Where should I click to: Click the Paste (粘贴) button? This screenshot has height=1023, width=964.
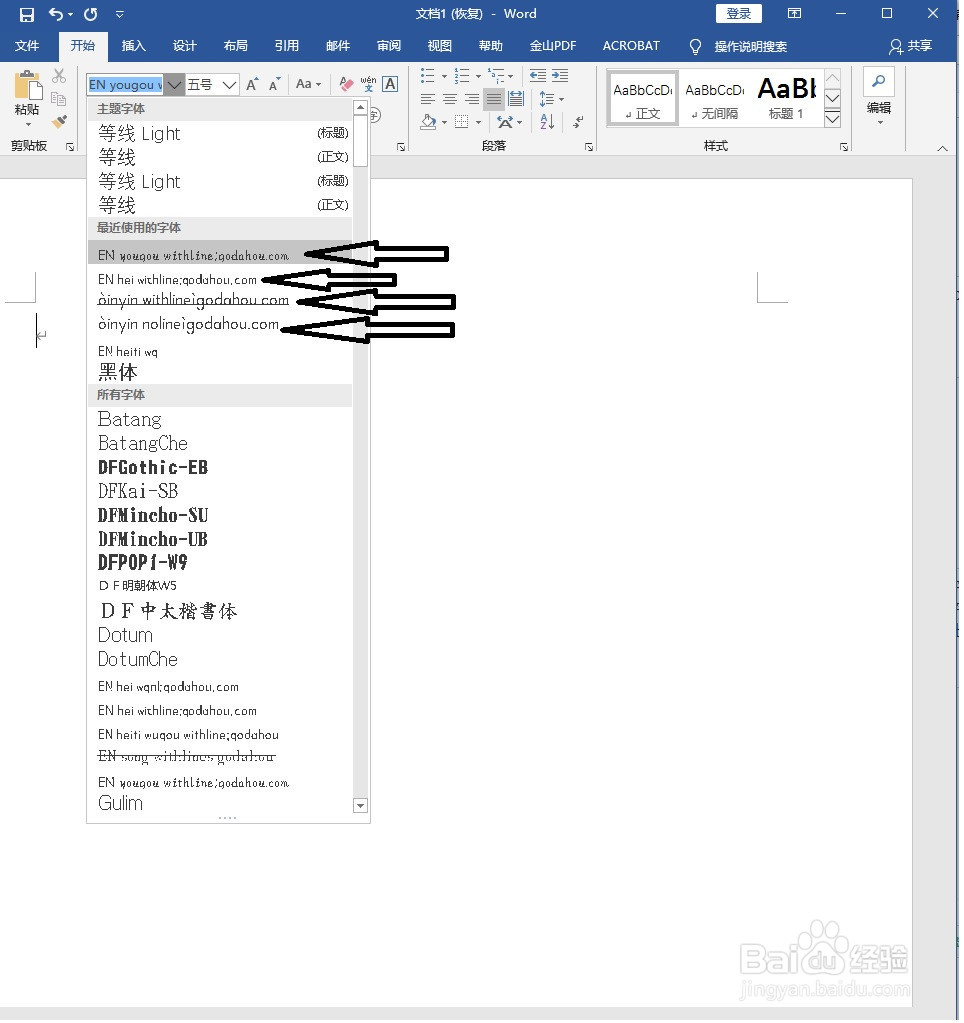(27, 99)
